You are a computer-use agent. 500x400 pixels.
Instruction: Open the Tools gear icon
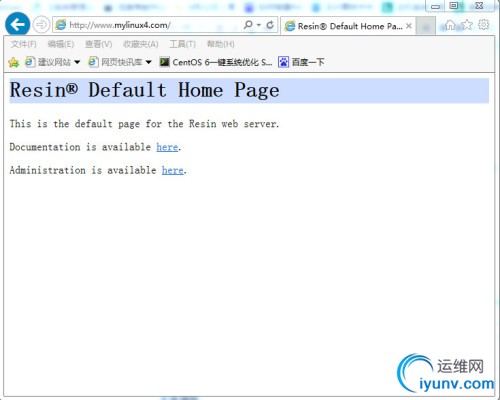484,25
